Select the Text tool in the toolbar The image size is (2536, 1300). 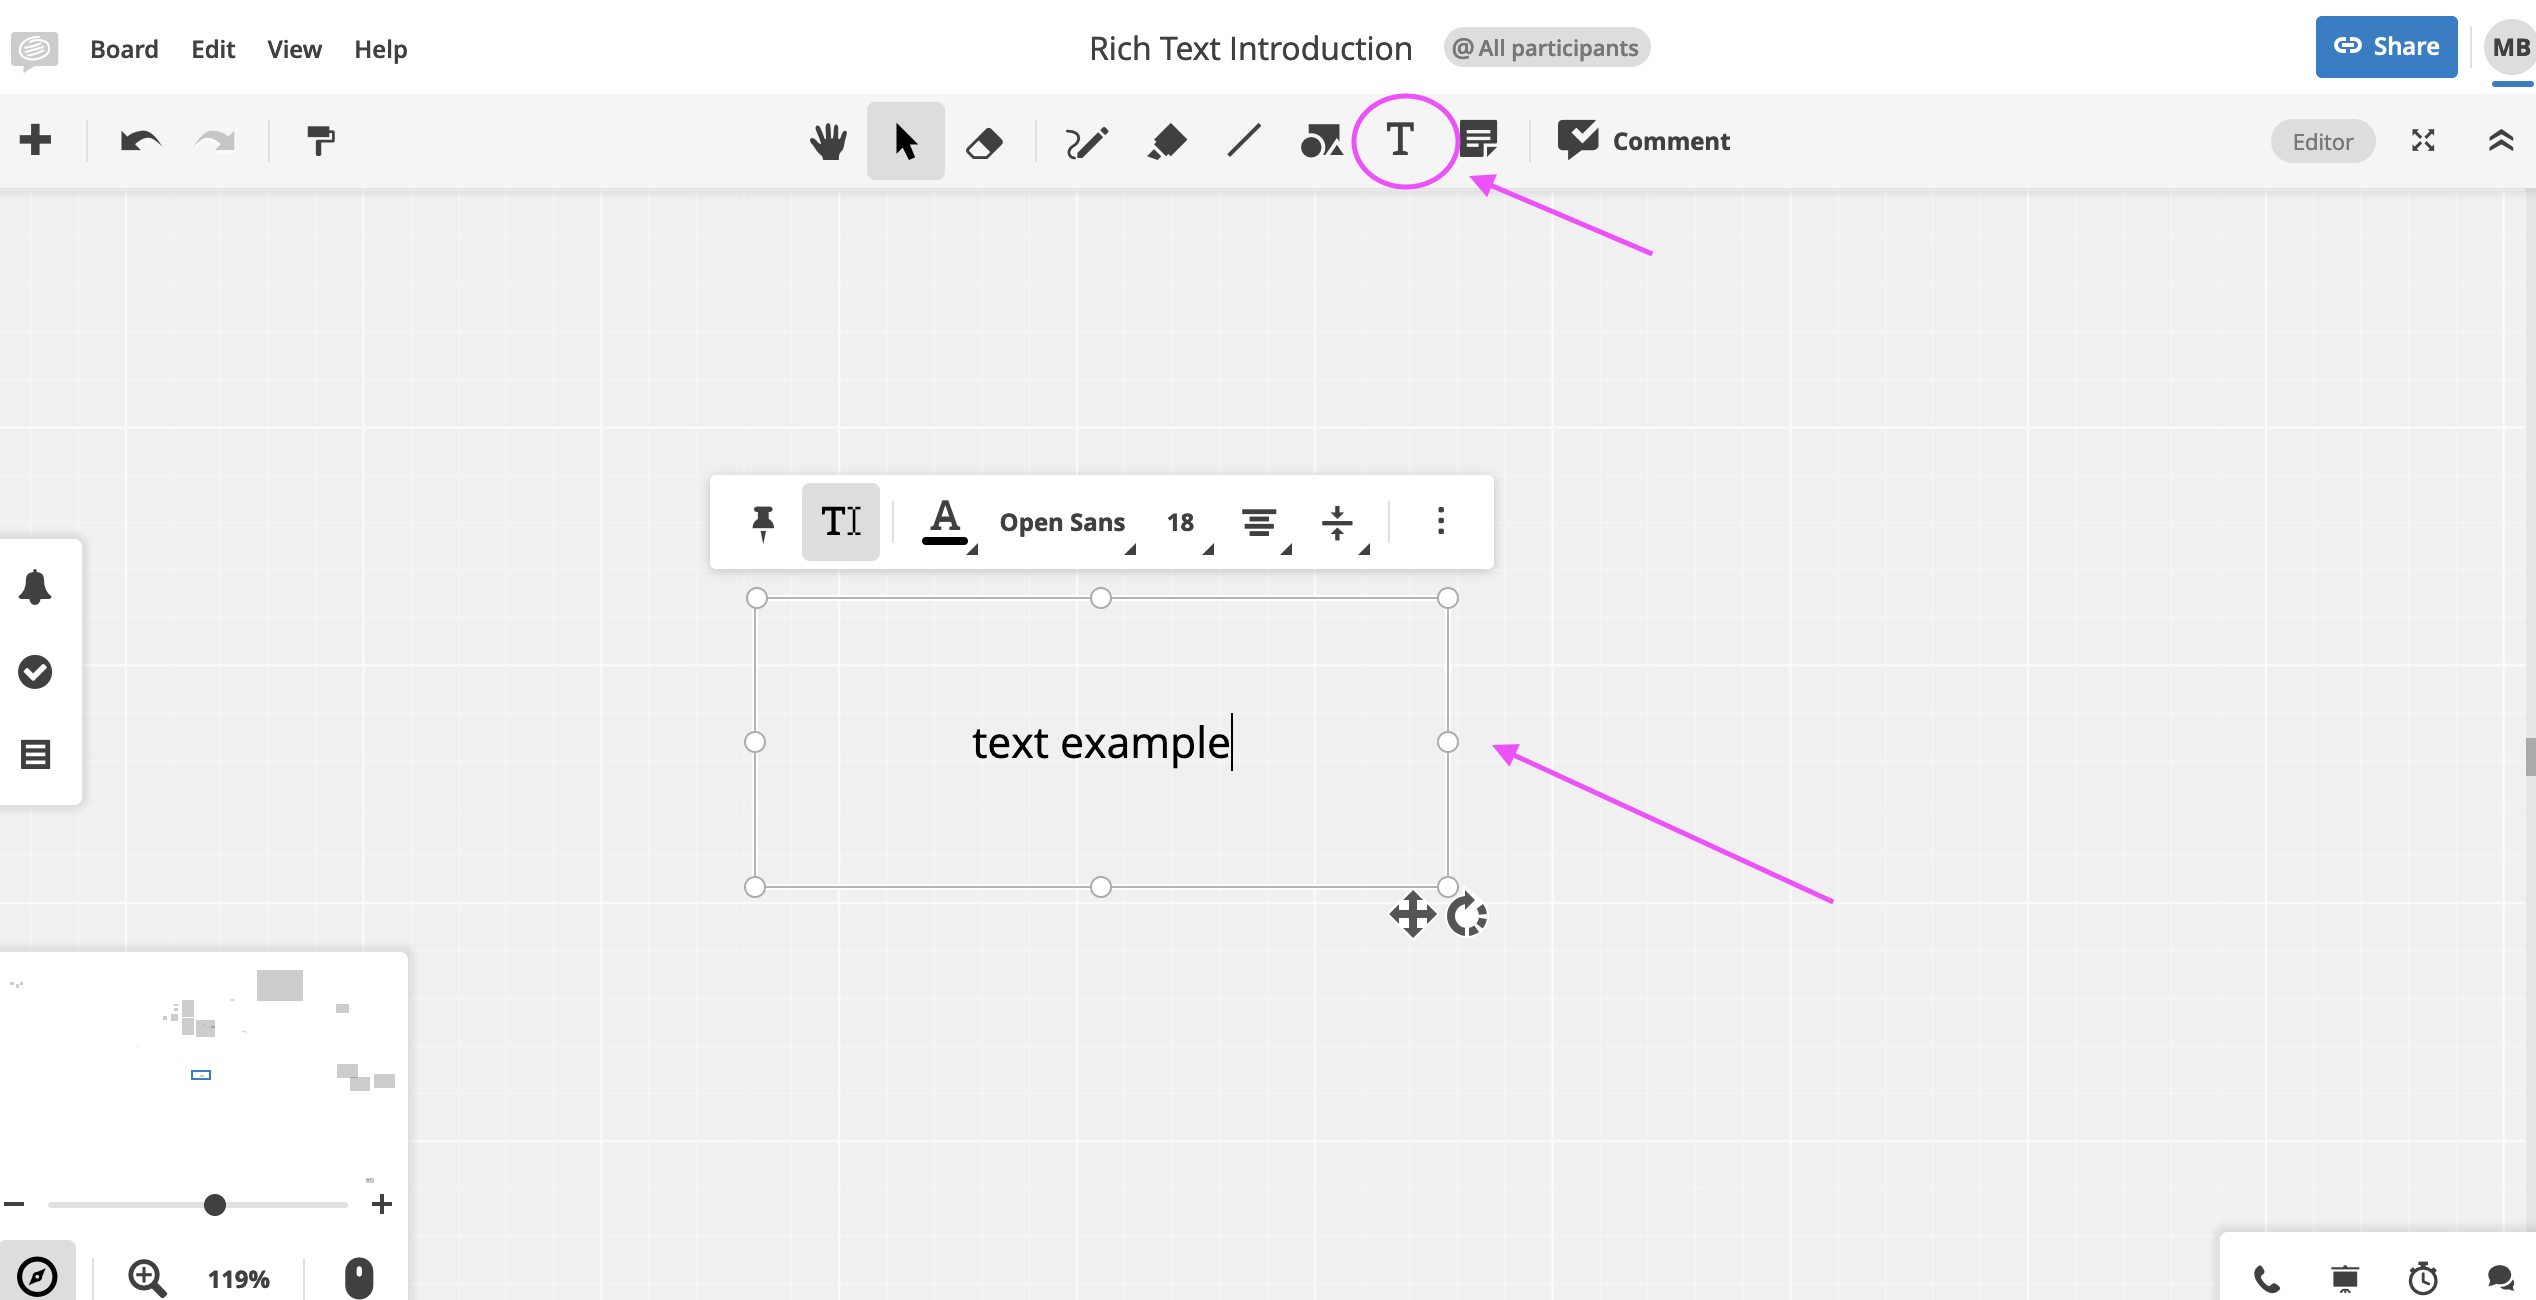pyautogui.click(x=1400, y=140)
